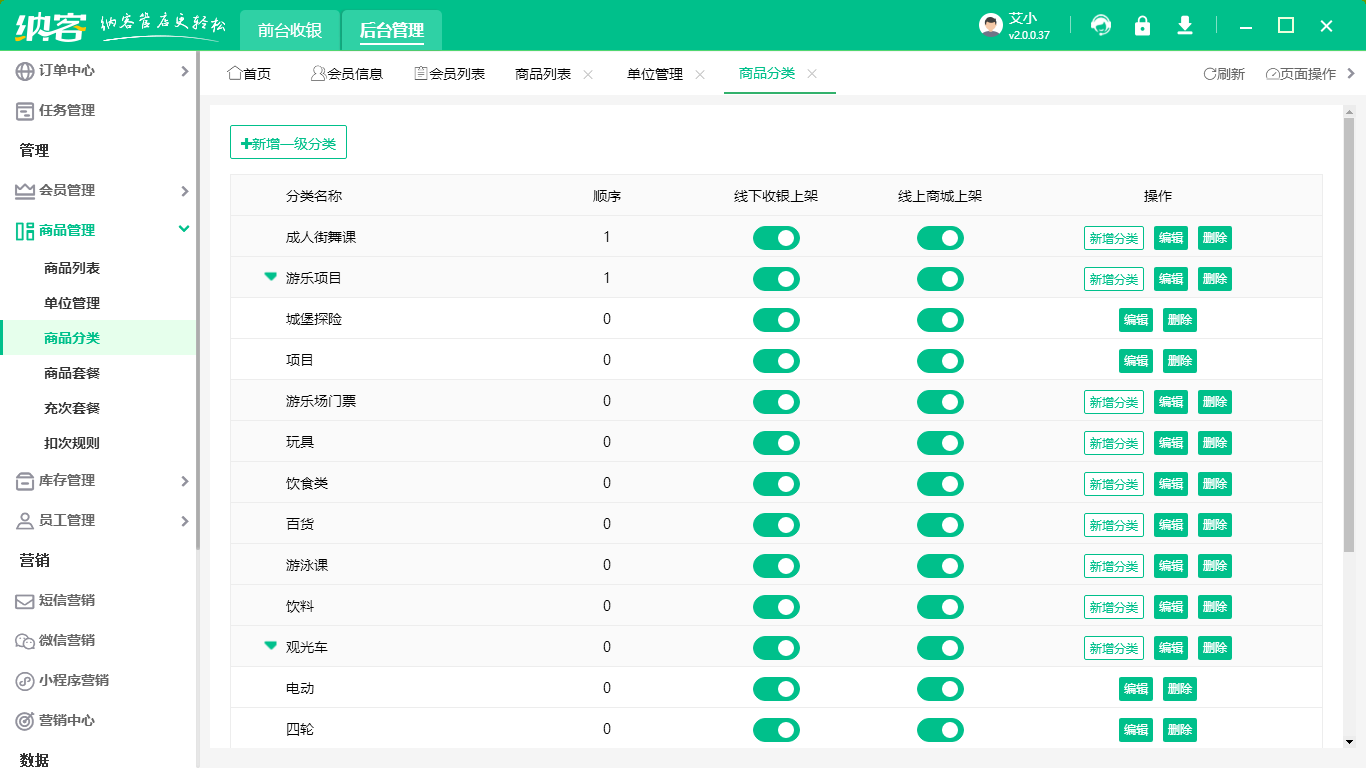Screen dimensions: 1366x768
Task: Click the download icon in the title bar
Action: coord(1185,27)
